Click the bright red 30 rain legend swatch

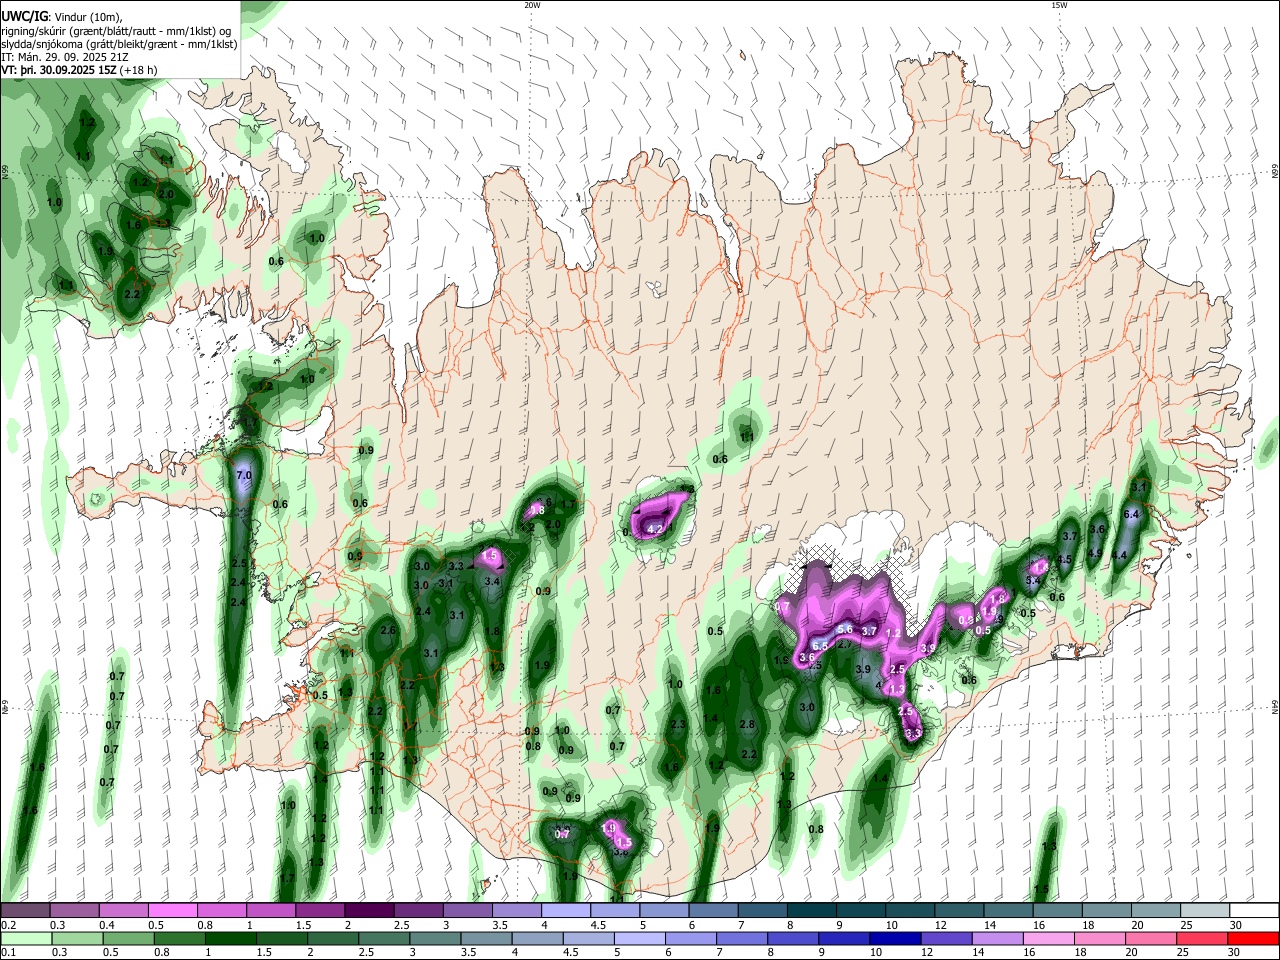(1252, 940)
